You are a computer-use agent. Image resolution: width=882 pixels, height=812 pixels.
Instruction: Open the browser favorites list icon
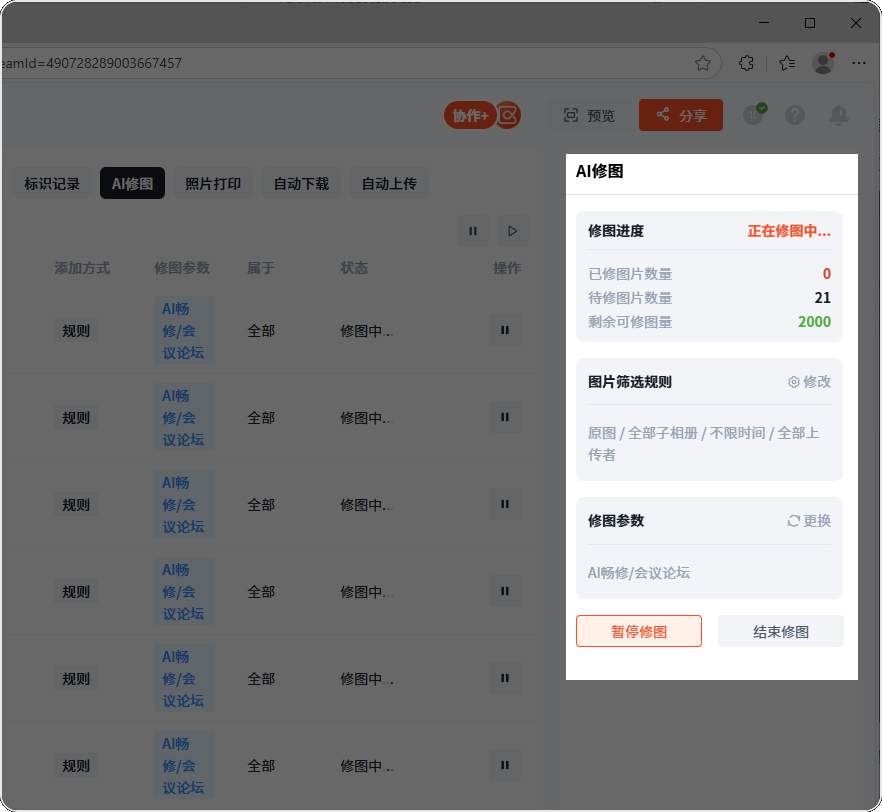787,63
